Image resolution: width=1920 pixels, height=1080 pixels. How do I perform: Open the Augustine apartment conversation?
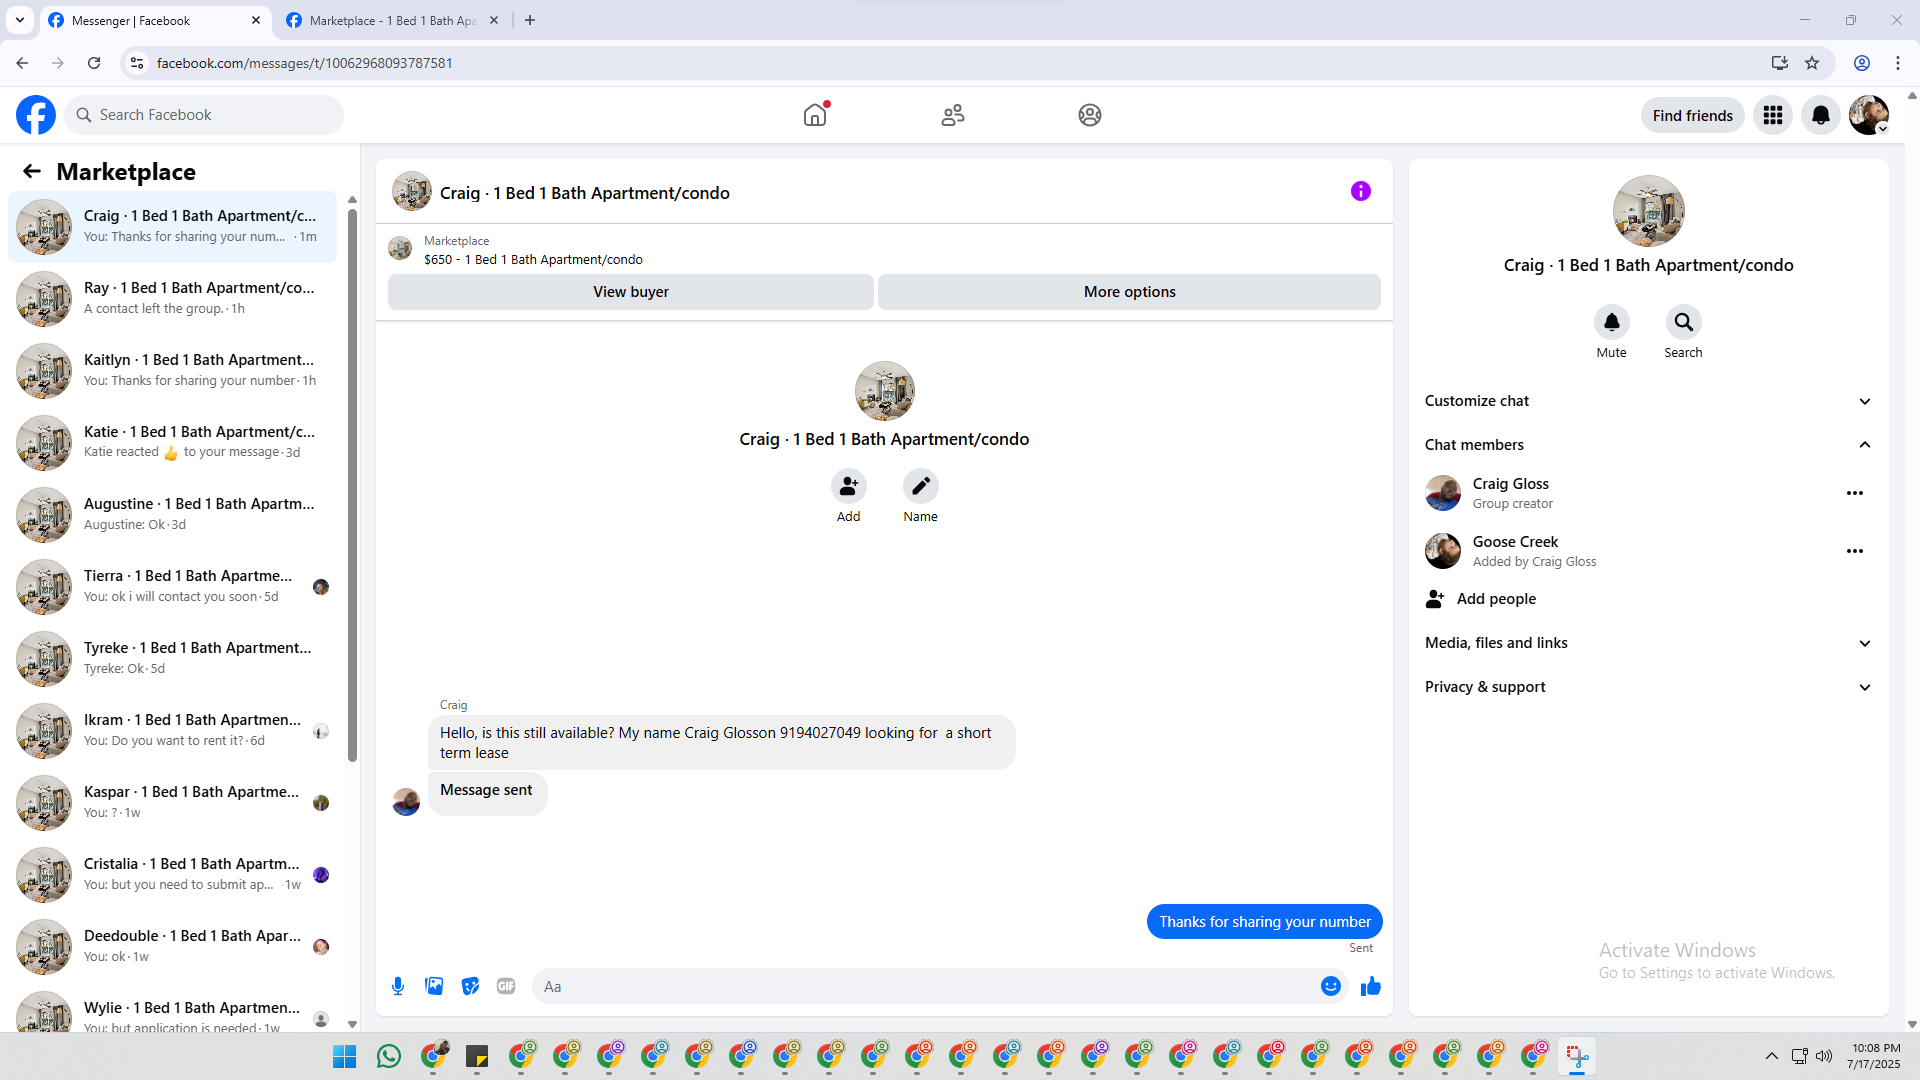coord(173,514)
